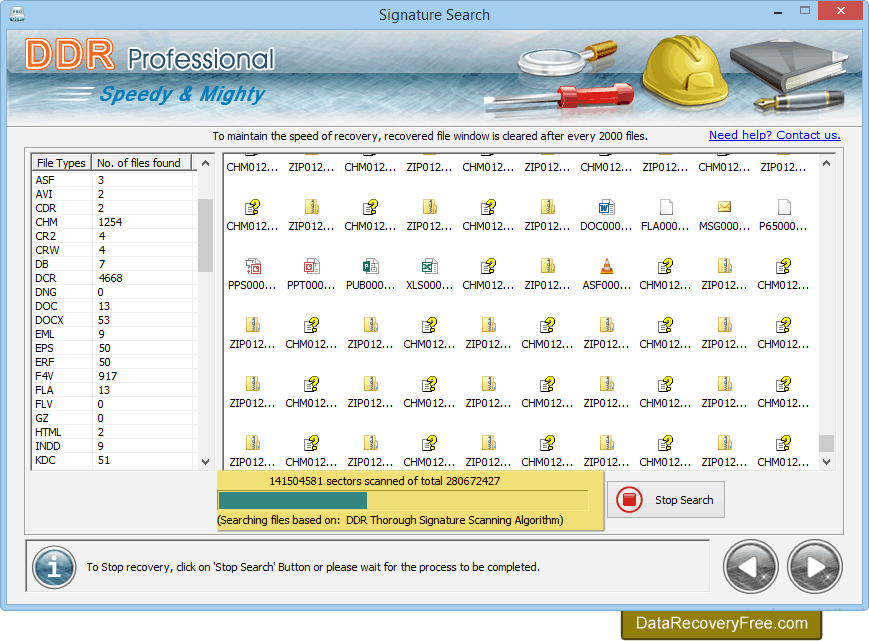Select the MSG000 envelope mail file icon
Image resolution: width=869 pixels, height=641 pixels.
(724, 207)
